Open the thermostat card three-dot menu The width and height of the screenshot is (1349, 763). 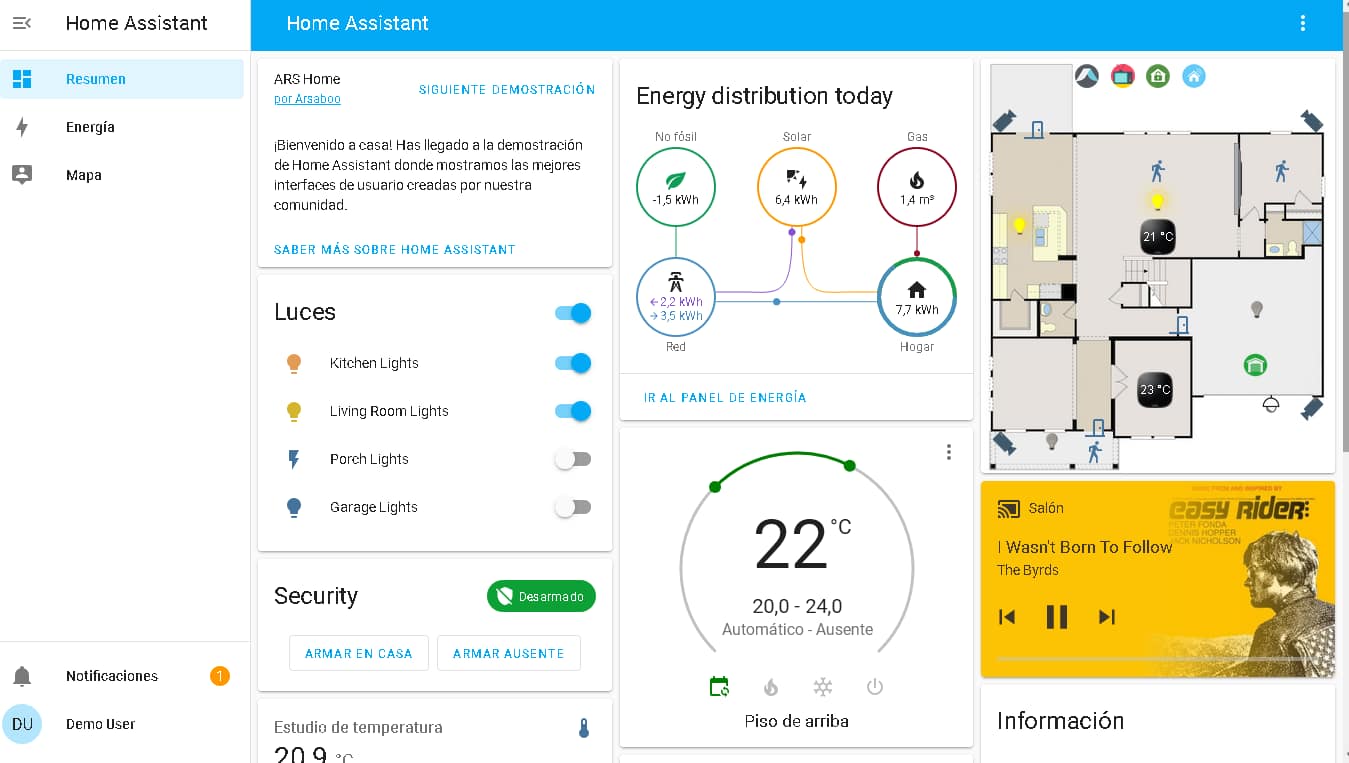click(949, 453)
